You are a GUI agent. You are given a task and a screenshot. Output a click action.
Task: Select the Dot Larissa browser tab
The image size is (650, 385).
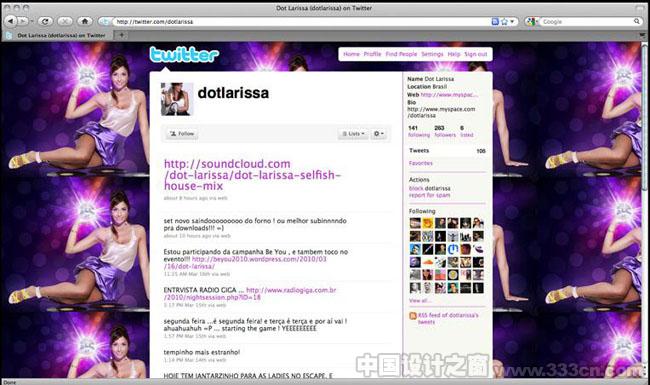58,36
